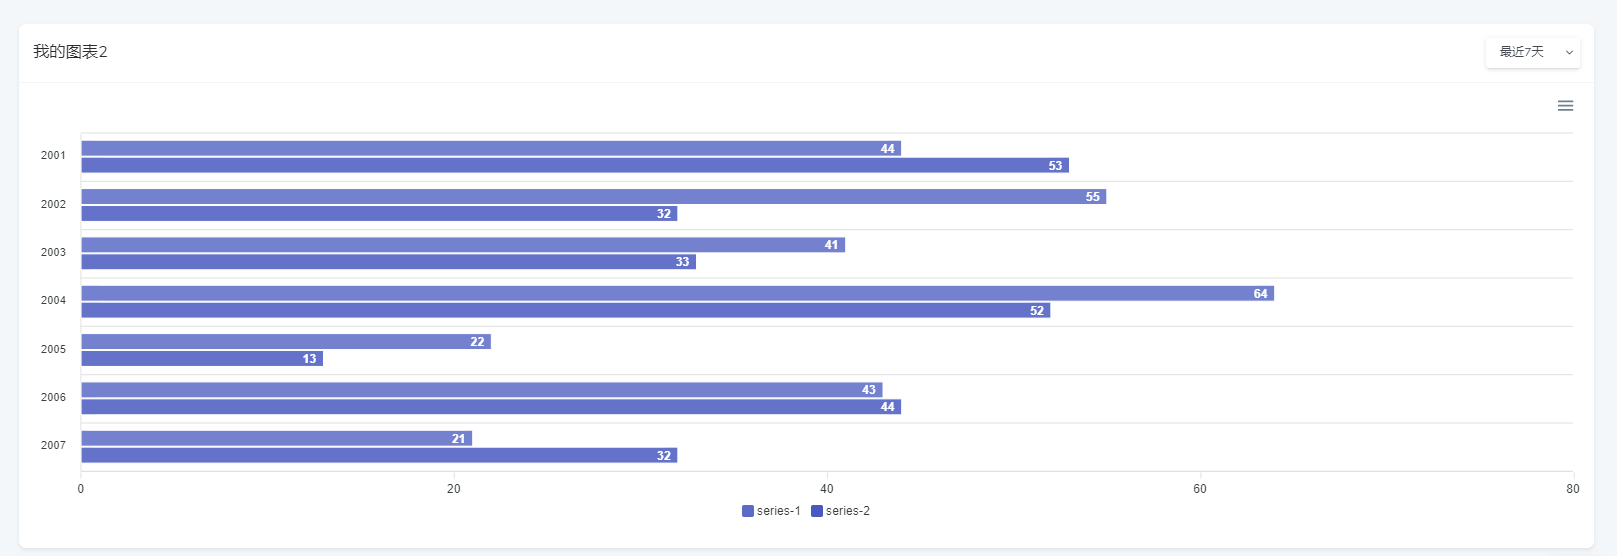Click the 2003 series-2 bar labeled 33

[388, 262]
